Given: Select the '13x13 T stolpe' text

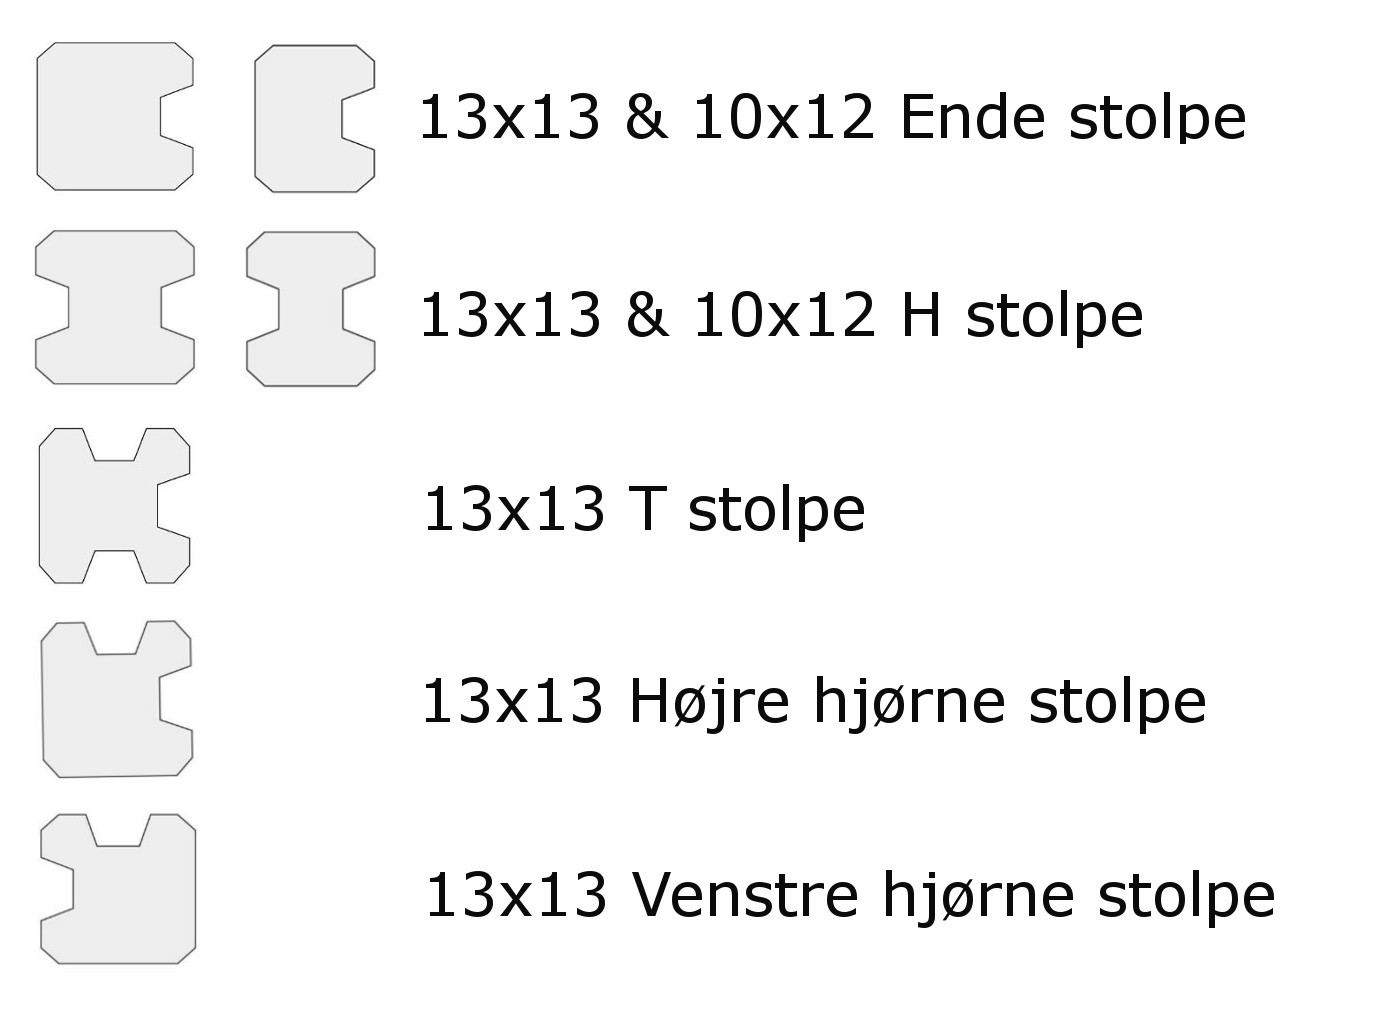Looking at the screenshot, I should [x=644, y=508].
